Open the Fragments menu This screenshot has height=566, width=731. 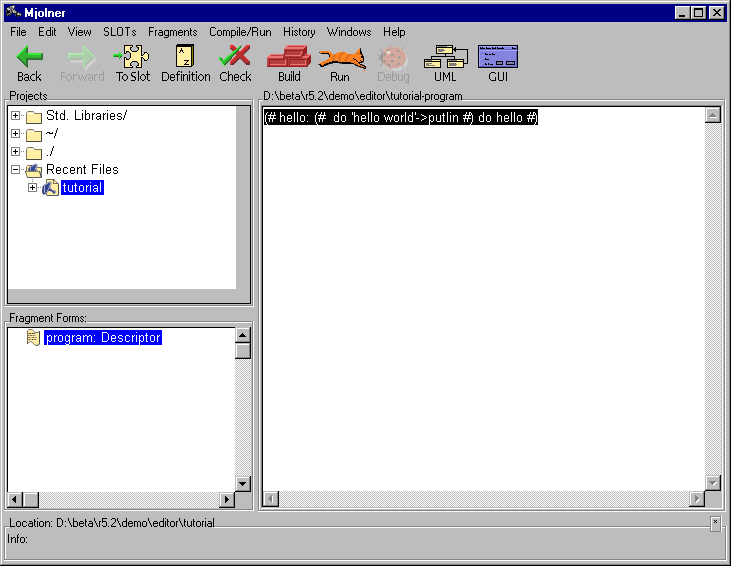click(172, 32)
